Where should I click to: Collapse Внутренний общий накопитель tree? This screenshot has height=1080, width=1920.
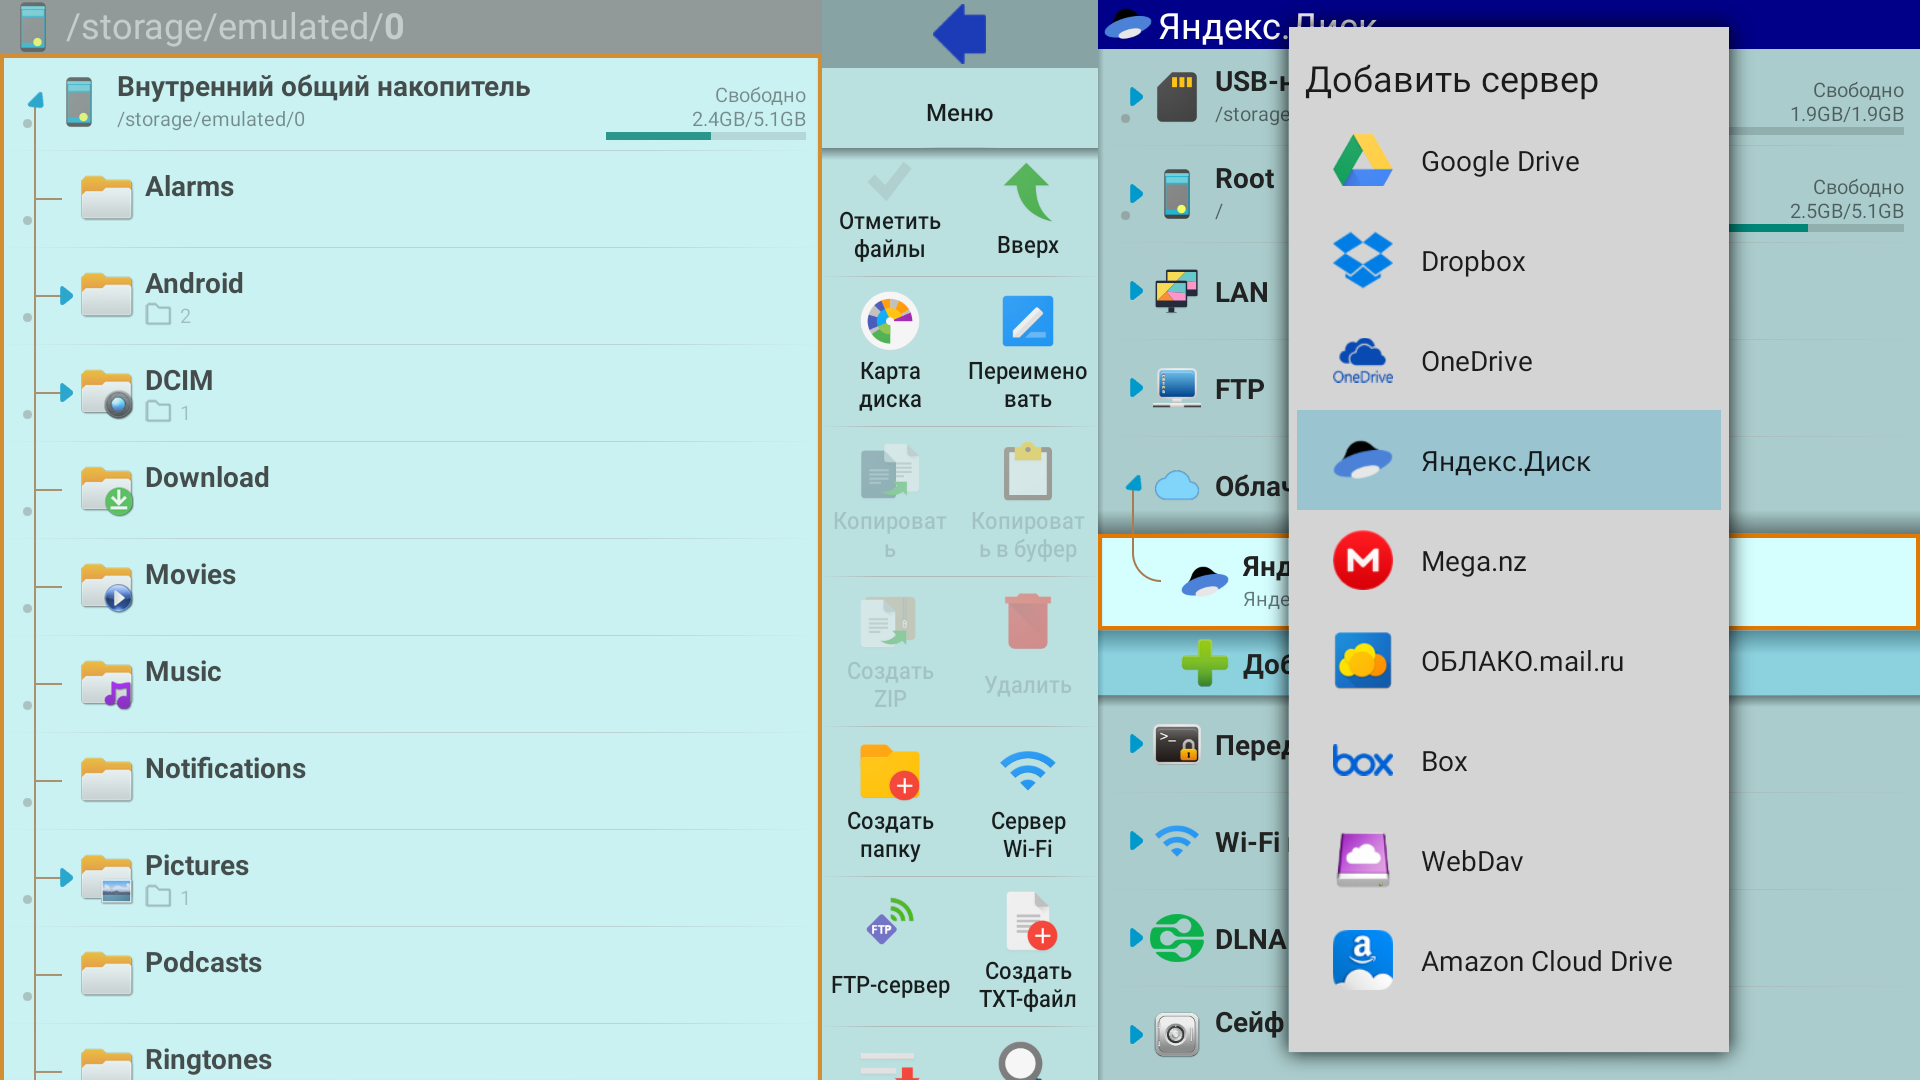coord(36,100)
